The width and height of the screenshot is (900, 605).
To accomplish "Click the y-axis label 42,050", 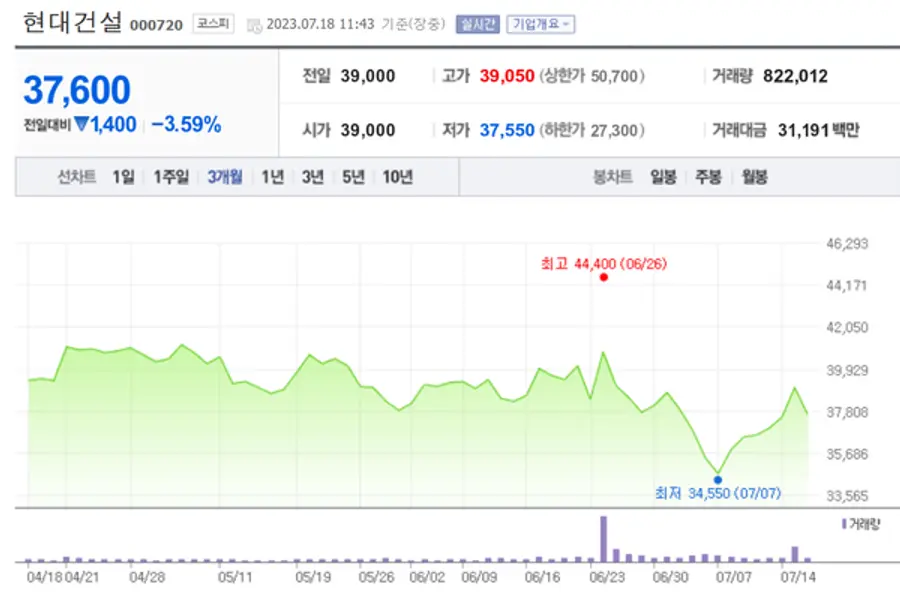I will [847, 327].
